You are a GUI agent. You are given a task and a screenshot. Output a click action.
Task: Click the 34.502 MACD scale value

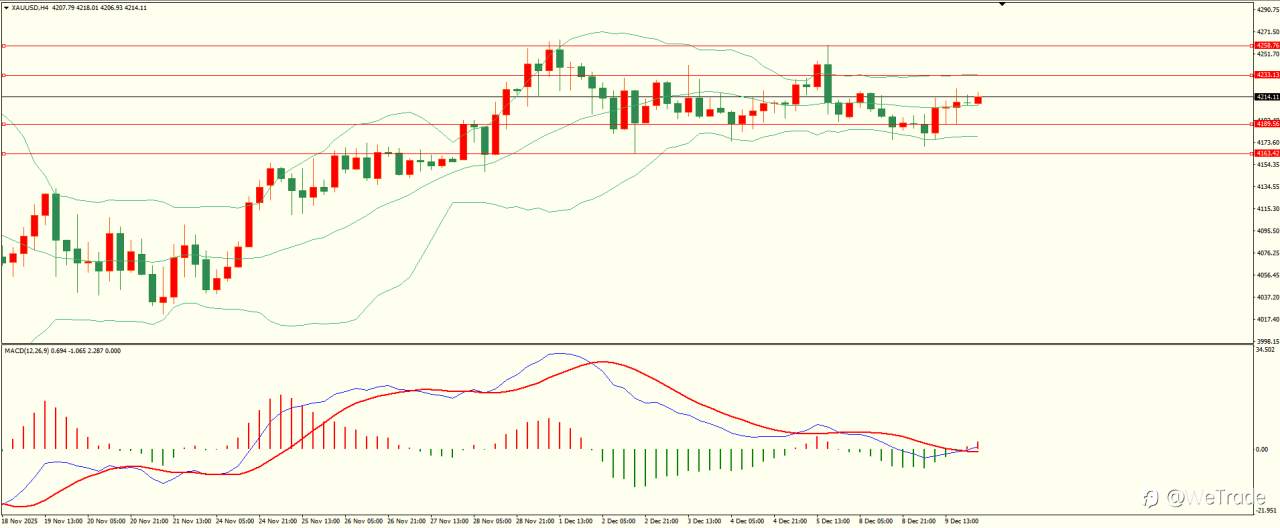1266,350
